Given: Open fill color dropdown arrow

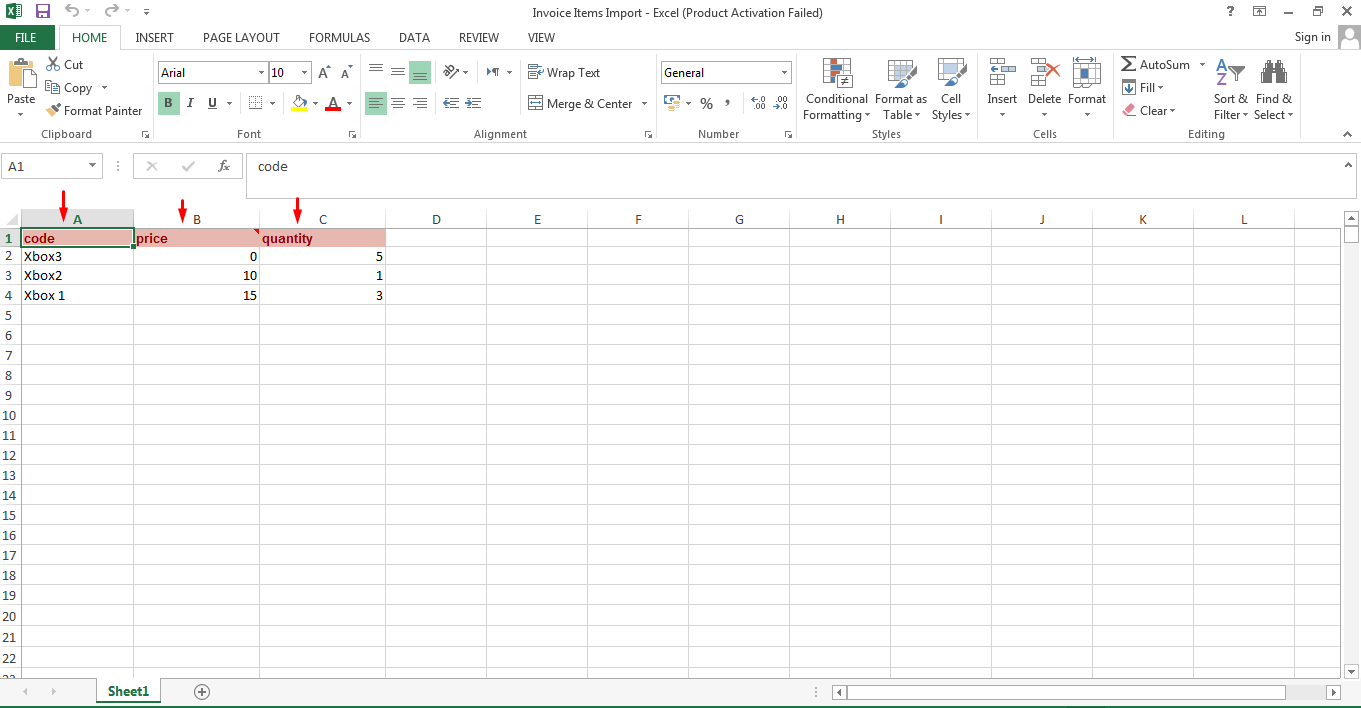Looking at the screenshot, I should click(315, 103).
